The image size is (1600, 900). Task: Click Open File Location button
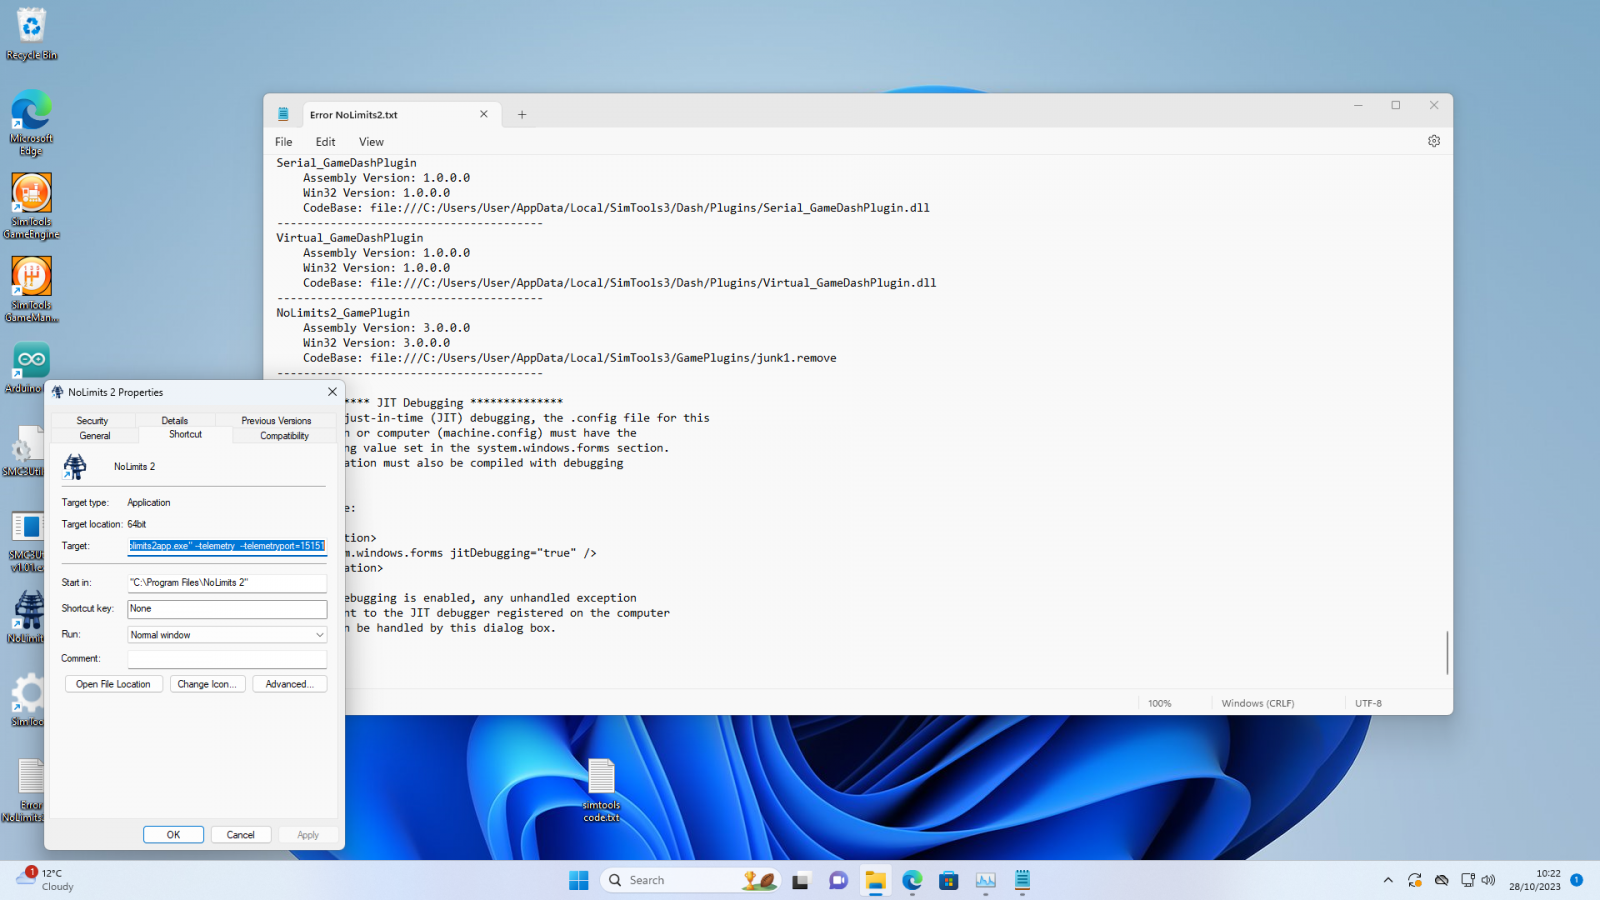click(113, 684)
